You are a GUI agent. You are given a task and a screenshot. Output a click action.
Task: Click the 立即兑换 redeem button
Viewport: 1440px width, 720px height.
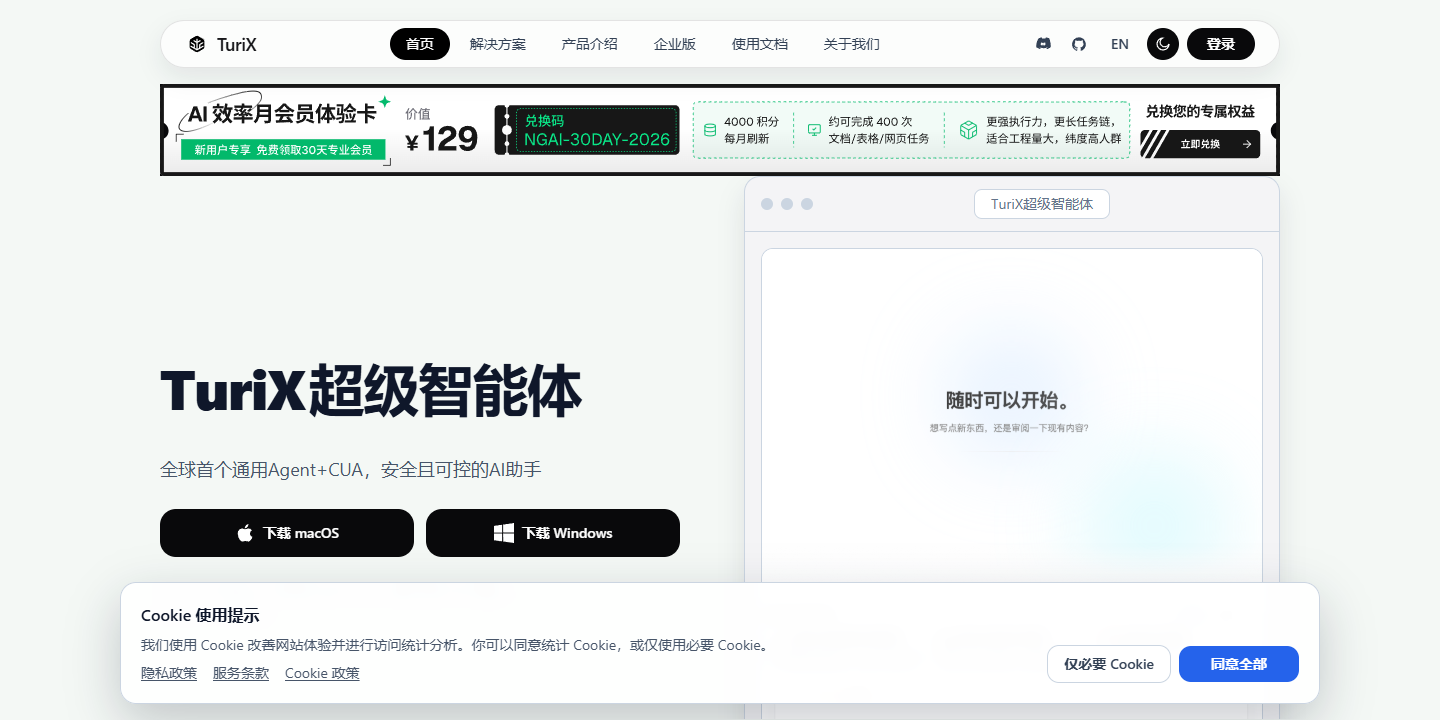click(x=1200, y=144)
